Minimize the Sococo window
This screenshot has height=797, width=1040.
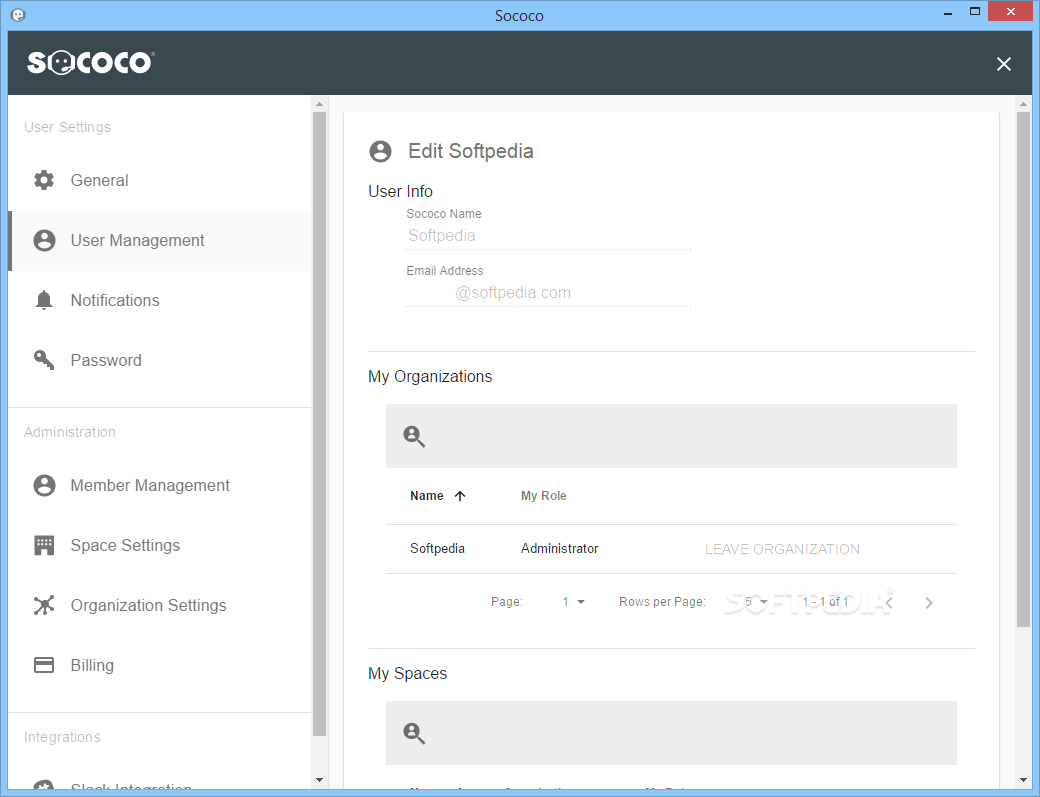[x=948, y=13]
